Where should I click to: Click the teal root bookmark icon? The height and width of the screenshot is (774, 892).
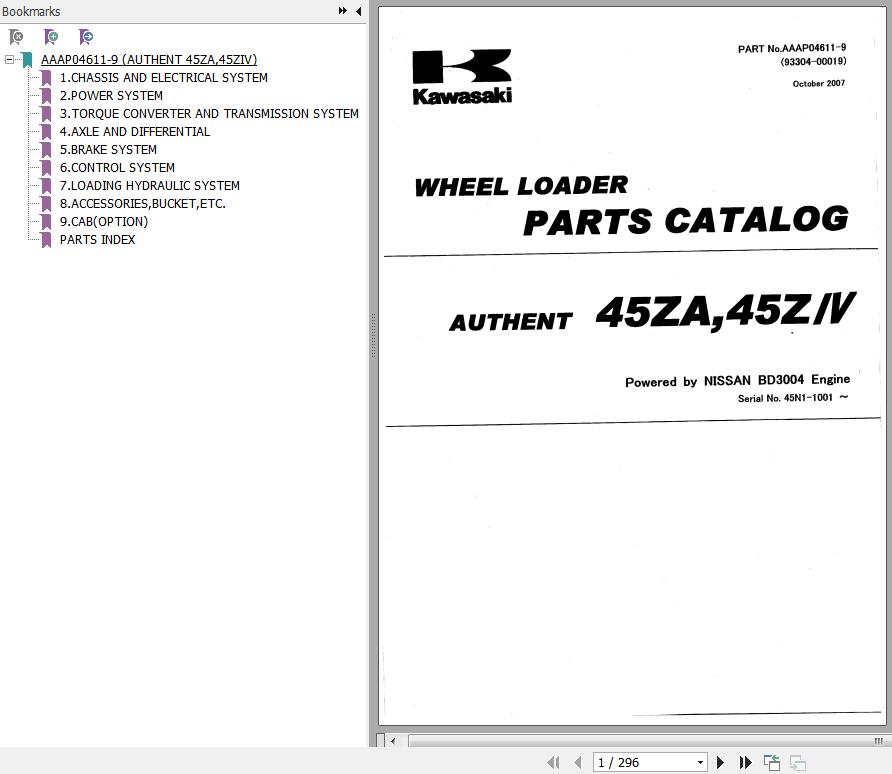pyautogui.click(x=27, y=60)
